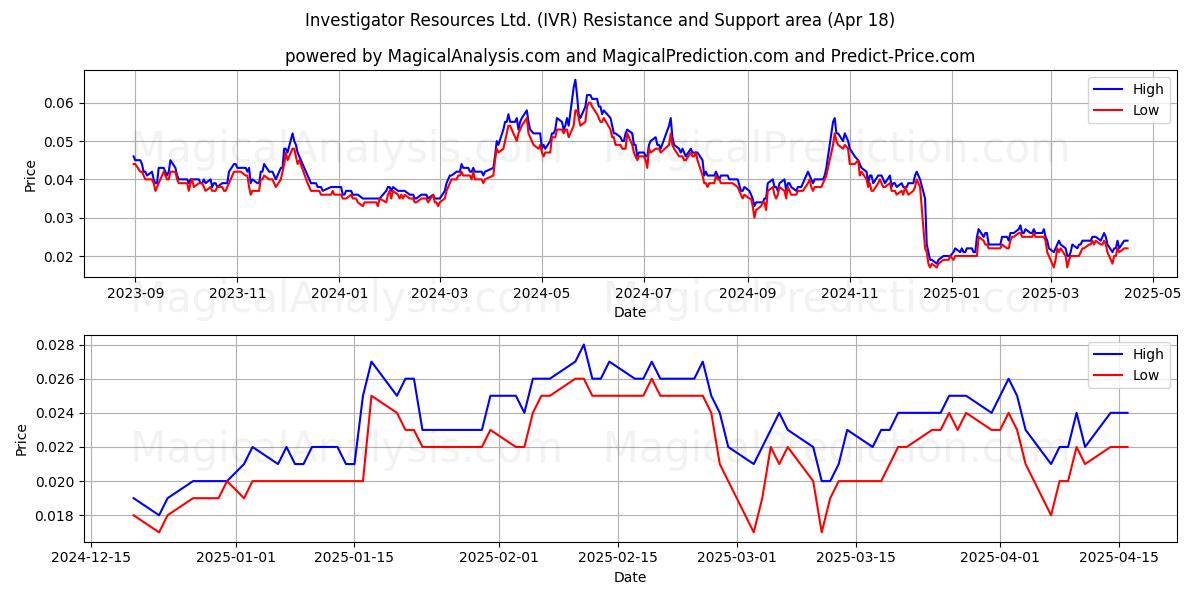Click the '2024-05' x-axis label on the top chart

coord(541,294)
